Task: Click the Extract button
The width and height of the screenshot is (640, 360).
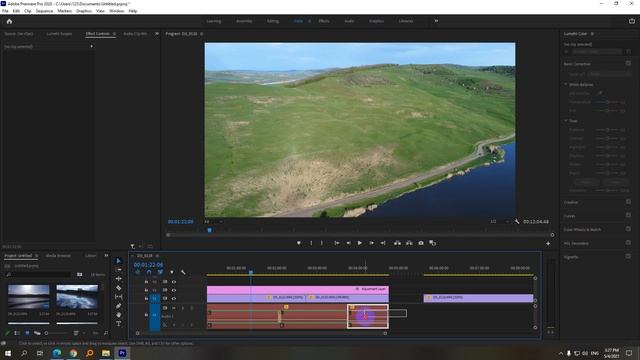Action: (409, 243)
